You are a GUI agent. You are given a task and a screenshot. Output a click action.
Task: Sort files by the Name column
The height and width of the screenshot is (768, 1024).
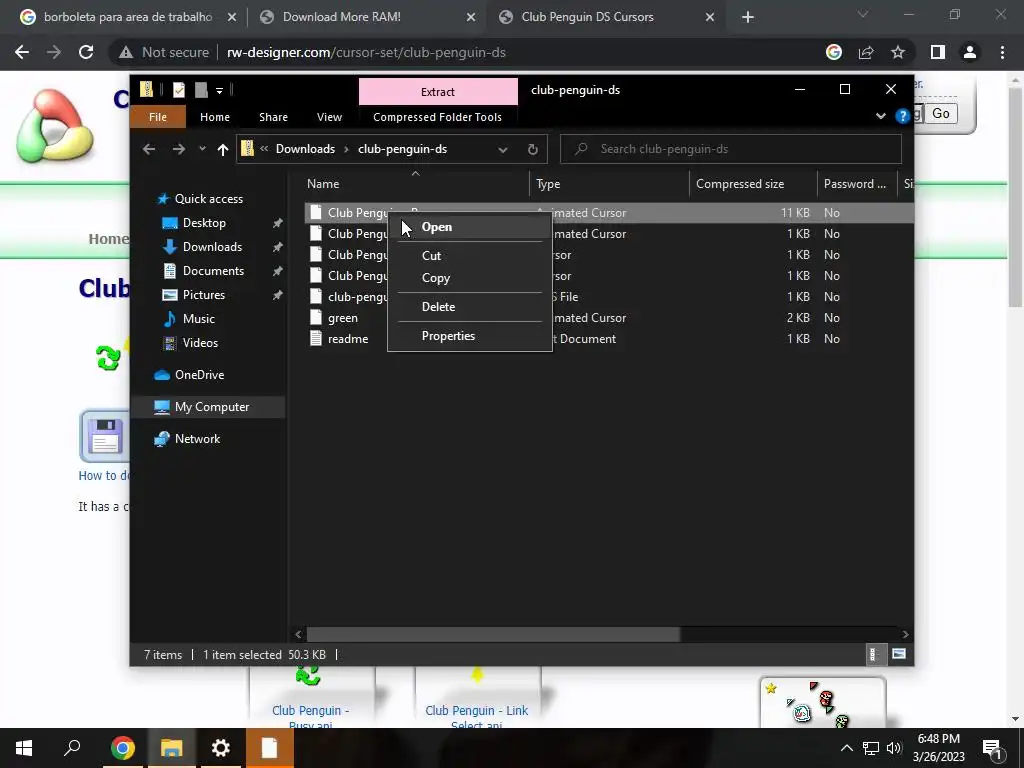pyautogui.click(x=415, y=184)
